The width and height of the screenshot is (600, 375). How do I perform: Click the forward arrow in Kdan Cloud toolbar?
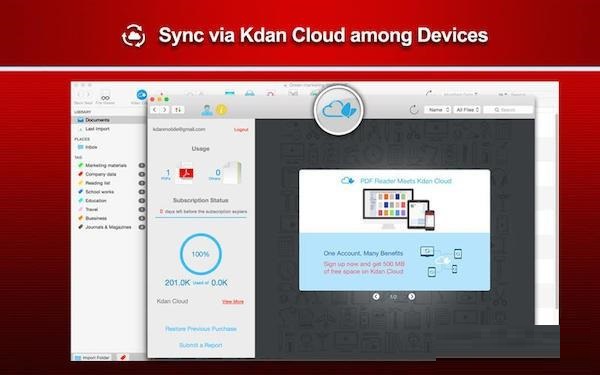click(165, 110)
